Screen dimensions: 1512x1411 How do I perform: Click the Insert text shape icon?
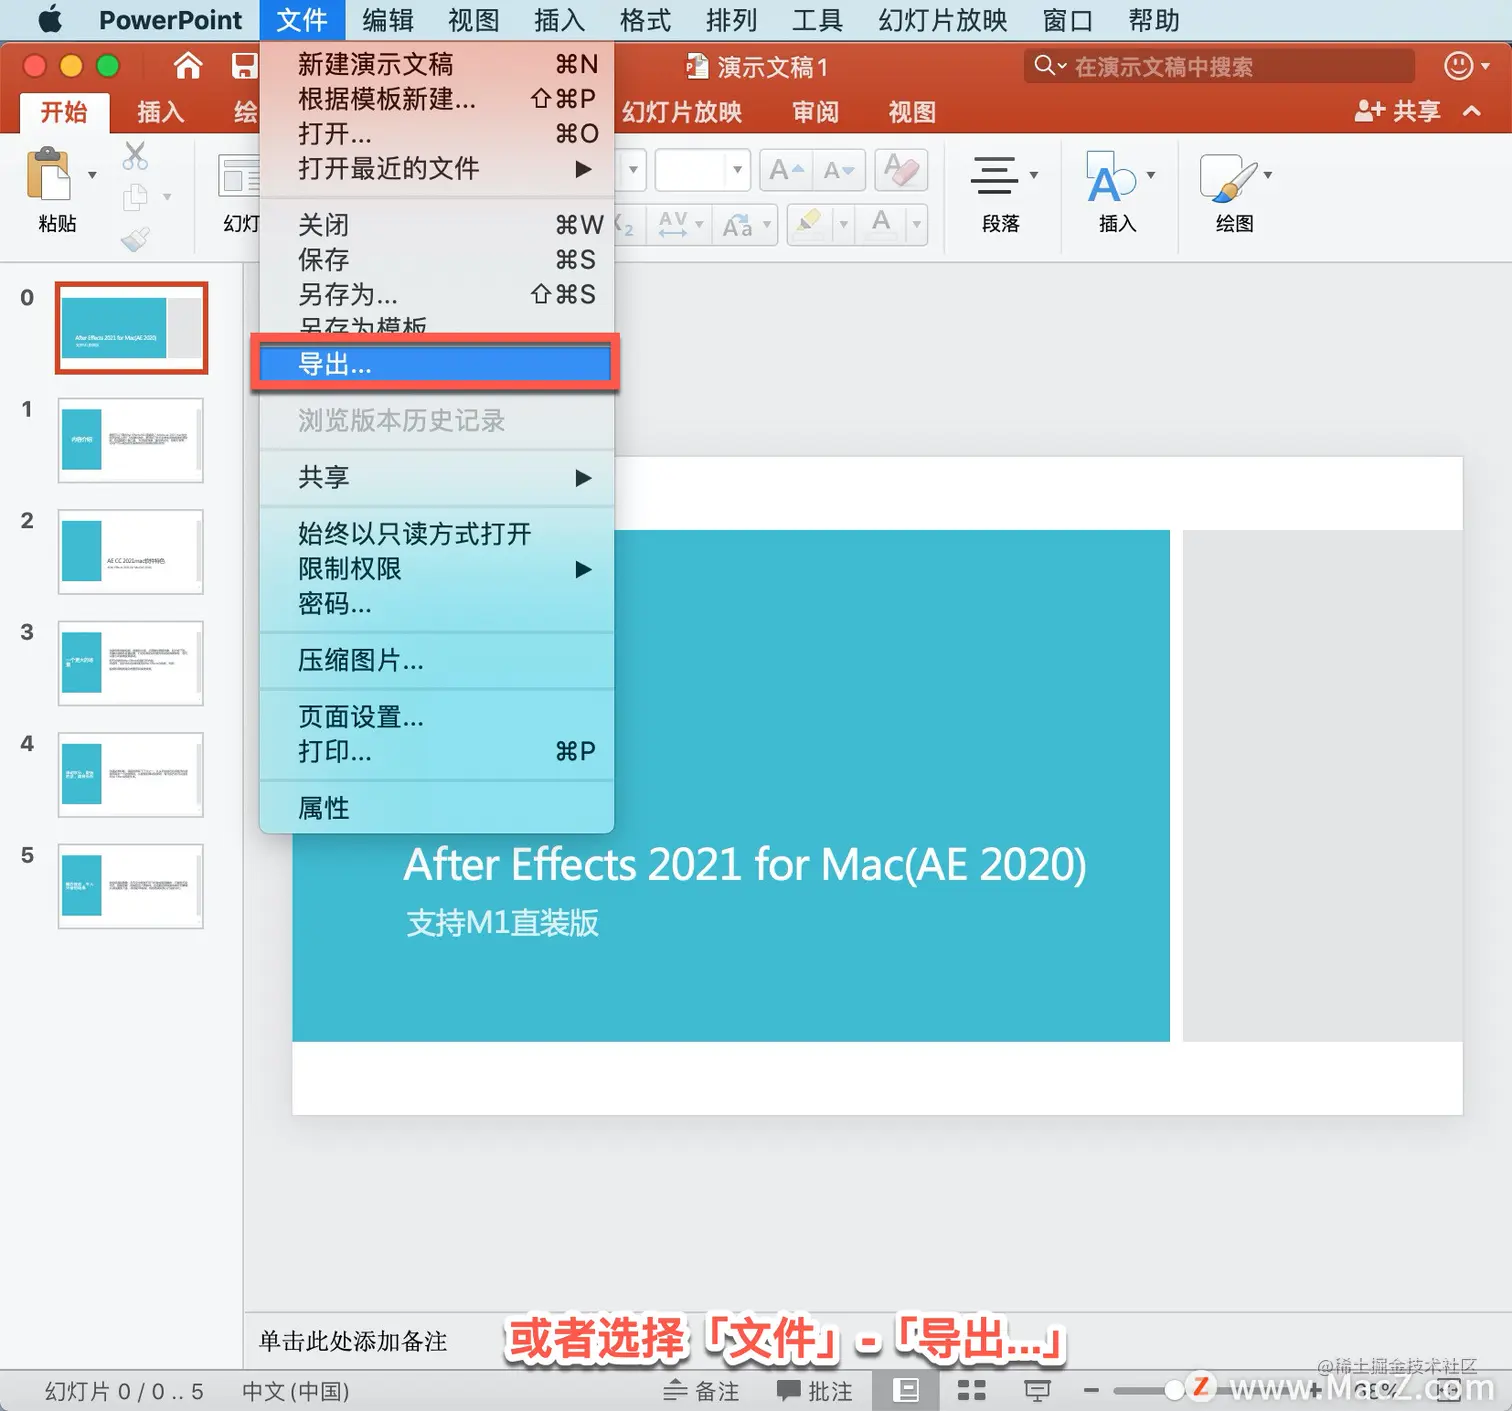point(1110,176)
